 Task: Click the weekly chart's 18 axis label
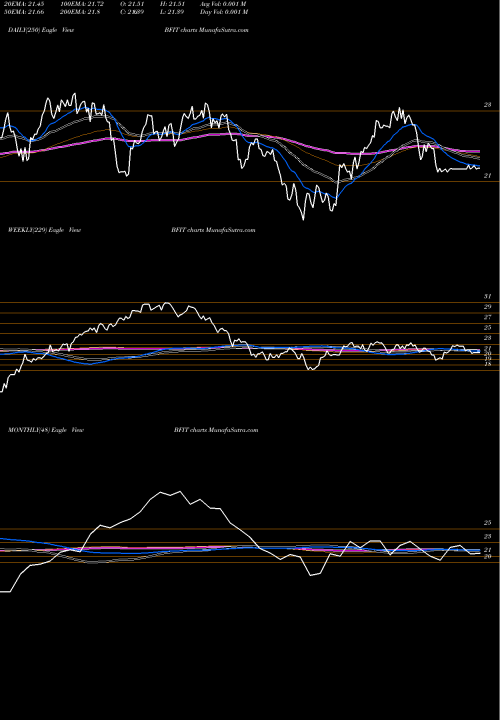pyautogui.click(x=488, y=364)
